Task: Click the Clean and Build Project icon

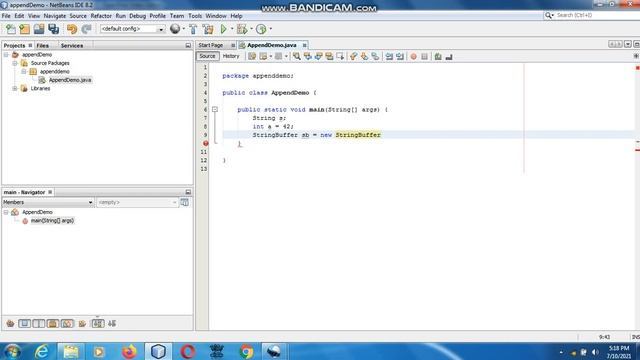Action: [208, 29]
